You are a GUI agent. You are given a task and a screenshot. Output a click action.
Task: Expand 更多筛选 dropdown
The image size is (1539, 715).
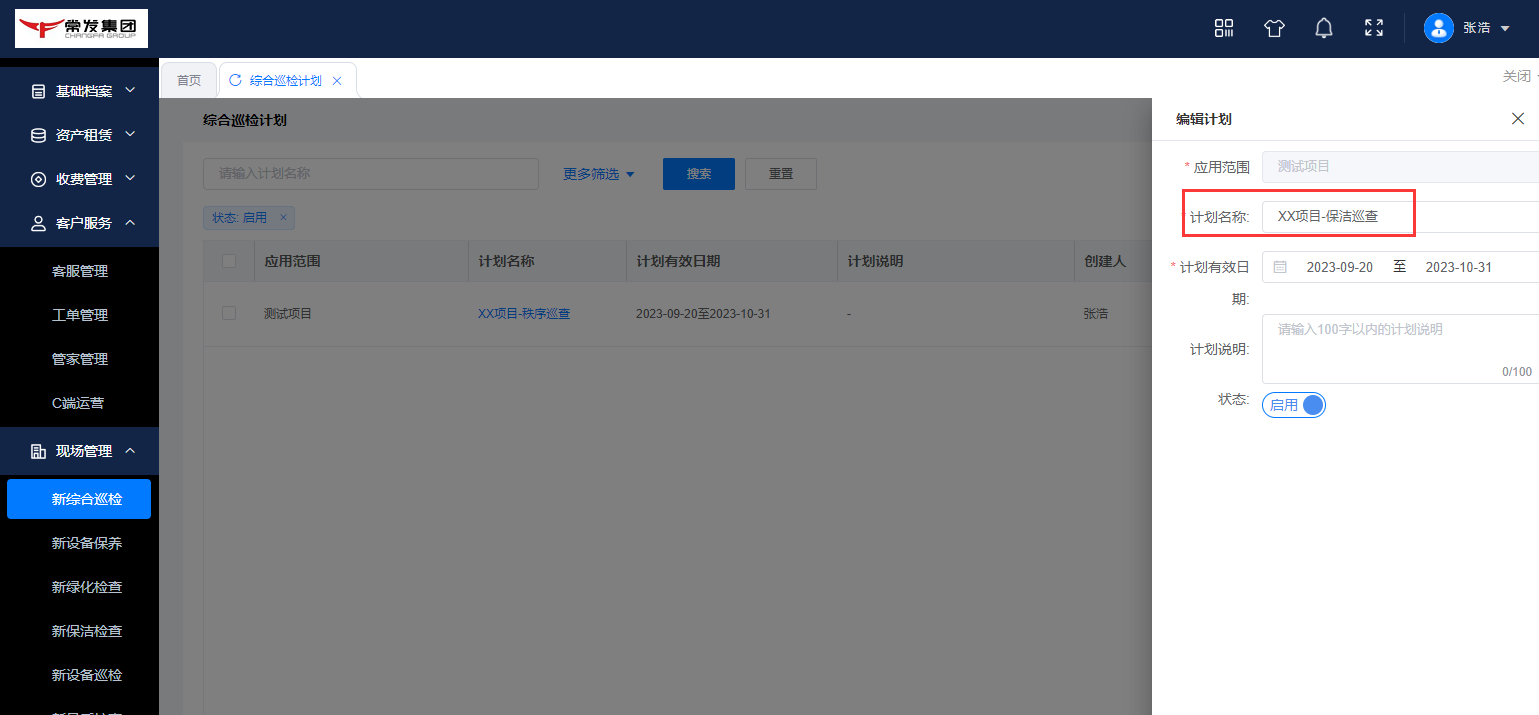pyautogui.click(x=598, y=174)
